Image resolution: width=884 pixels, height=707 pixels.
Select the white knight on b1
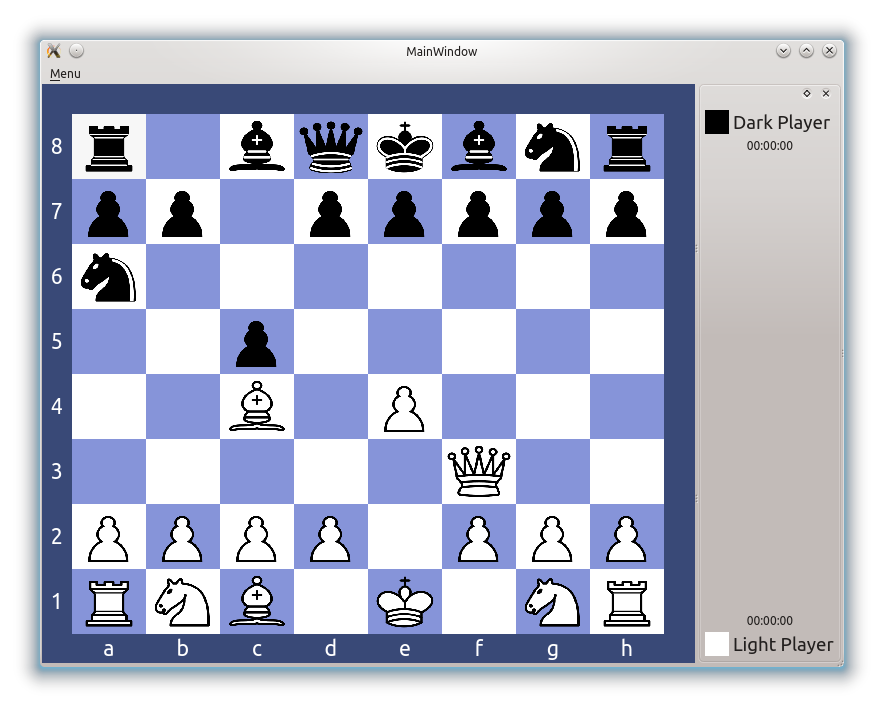(x=183, y=602)
